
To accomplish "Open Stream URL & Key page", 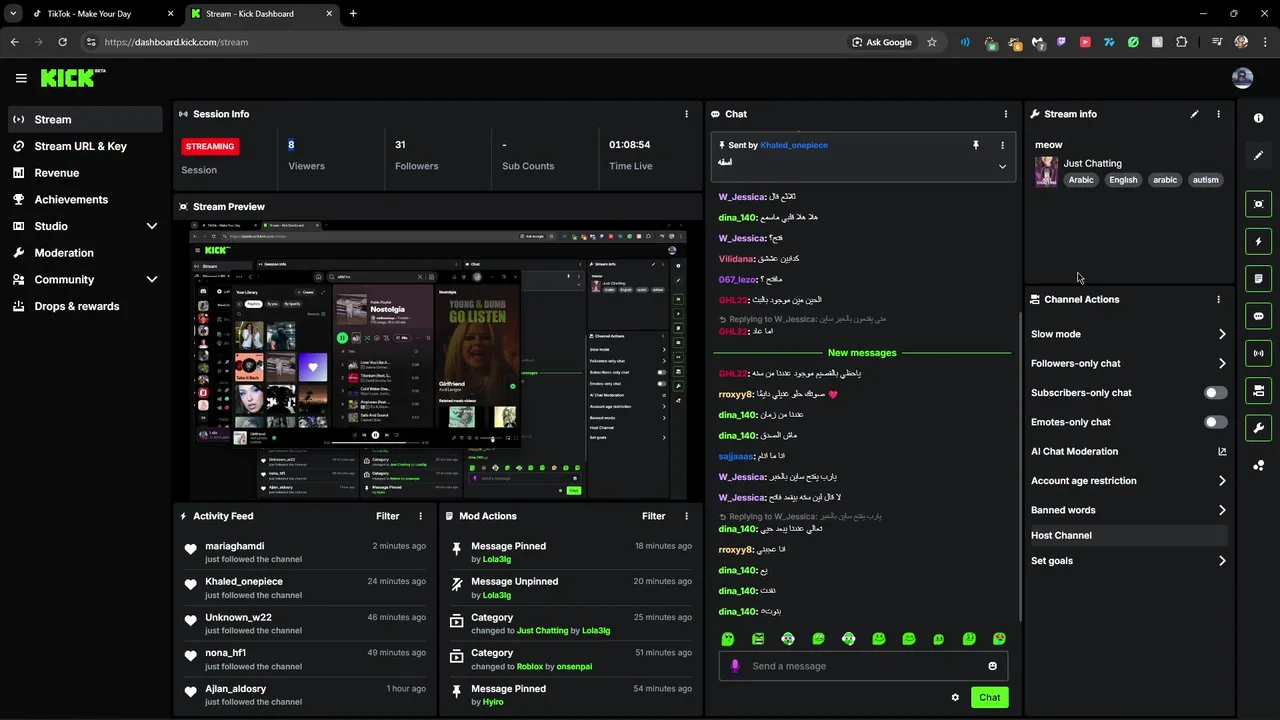I will (84, 146).
